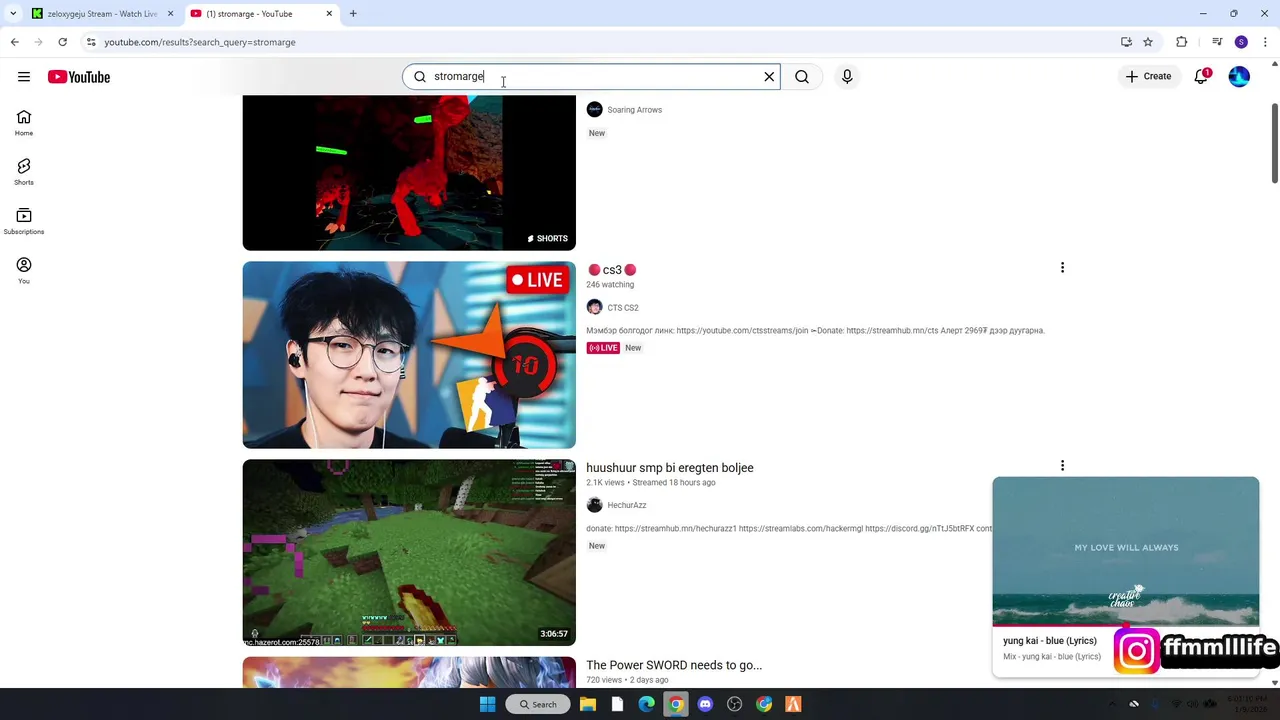Open the YouTube notifications bell
Viewport: 1280px width, 720px height.
click(1201, 77)
